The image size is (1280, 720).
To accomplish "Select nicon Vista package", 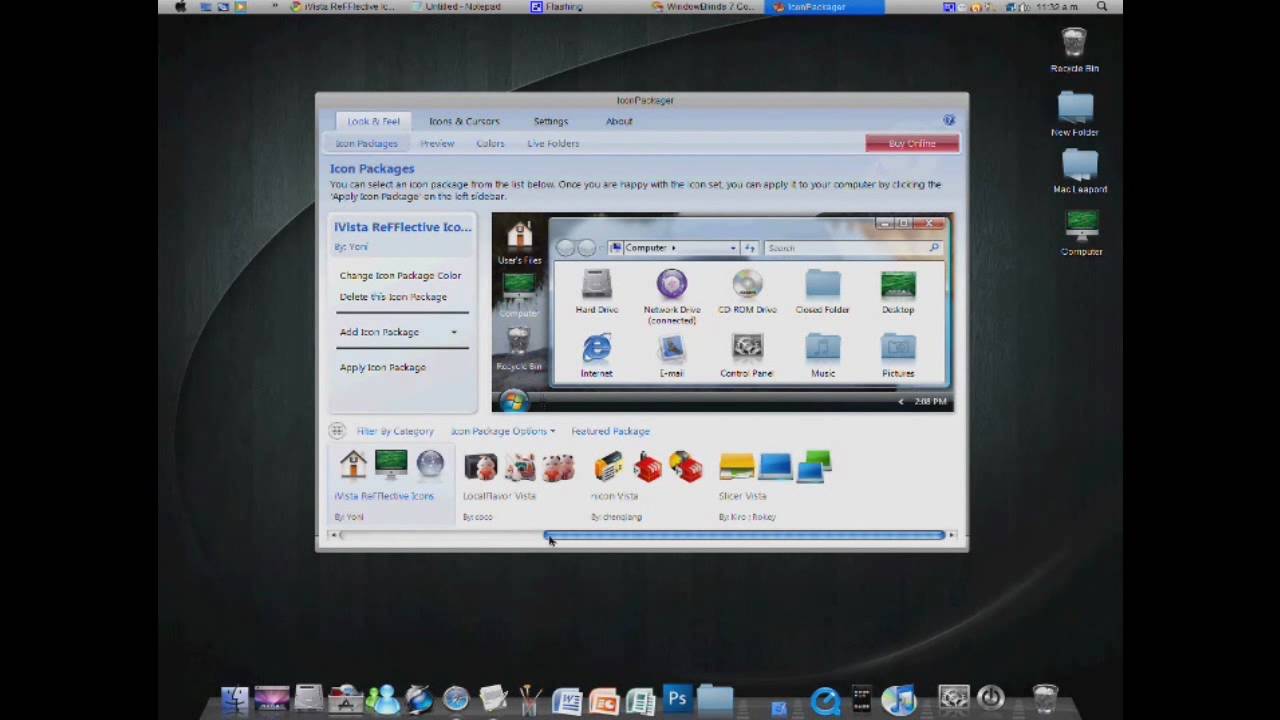I will click(x=647, y=485).
